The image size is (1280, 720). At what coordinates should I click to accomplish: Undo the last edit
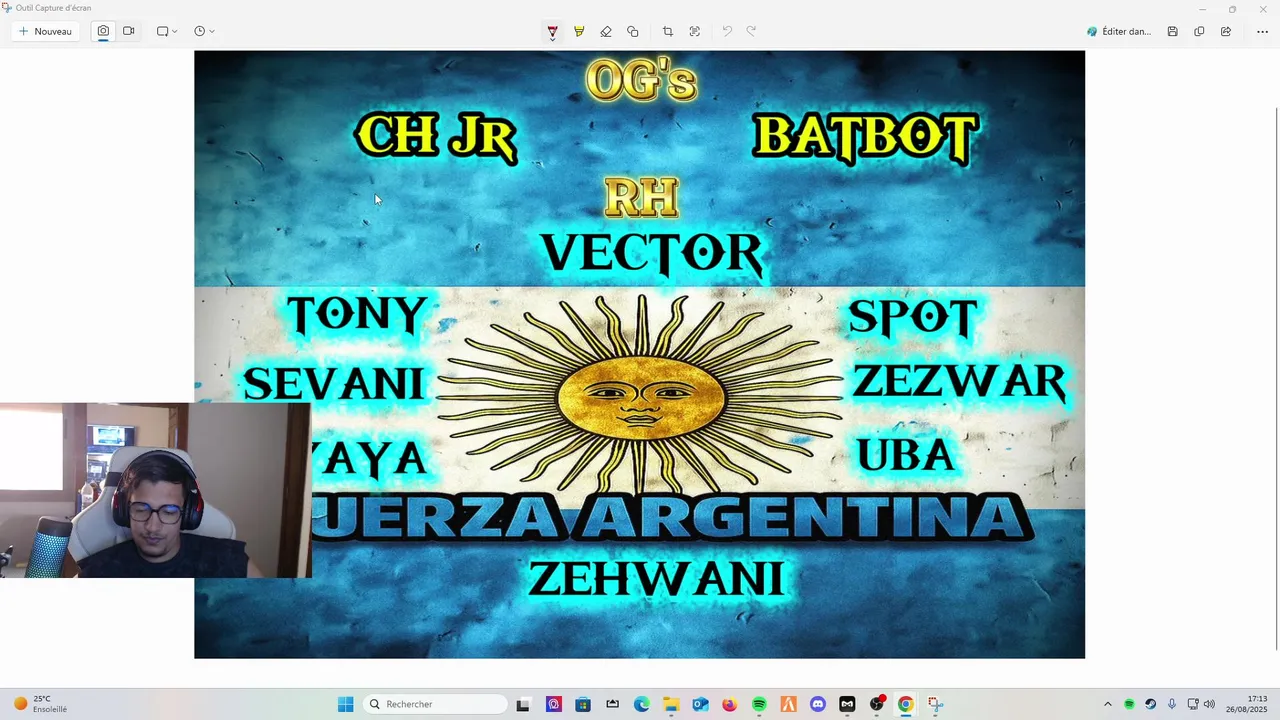click(727, 32)
